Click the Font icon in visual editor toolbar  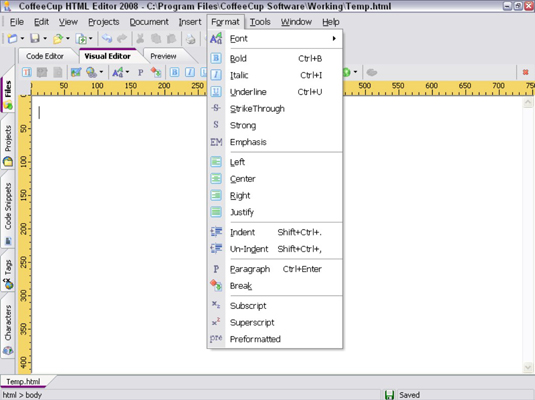(x=117, y=72)
